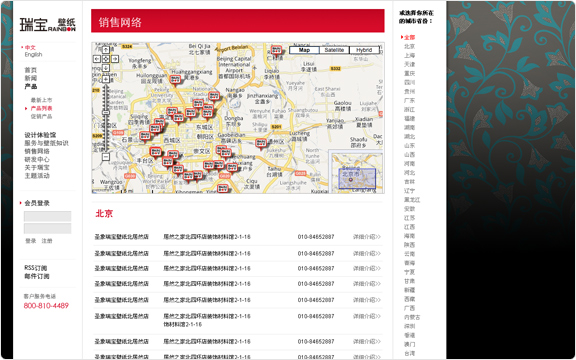
Task: Select 上海 in the province list
Action: (x=410, y=55)
